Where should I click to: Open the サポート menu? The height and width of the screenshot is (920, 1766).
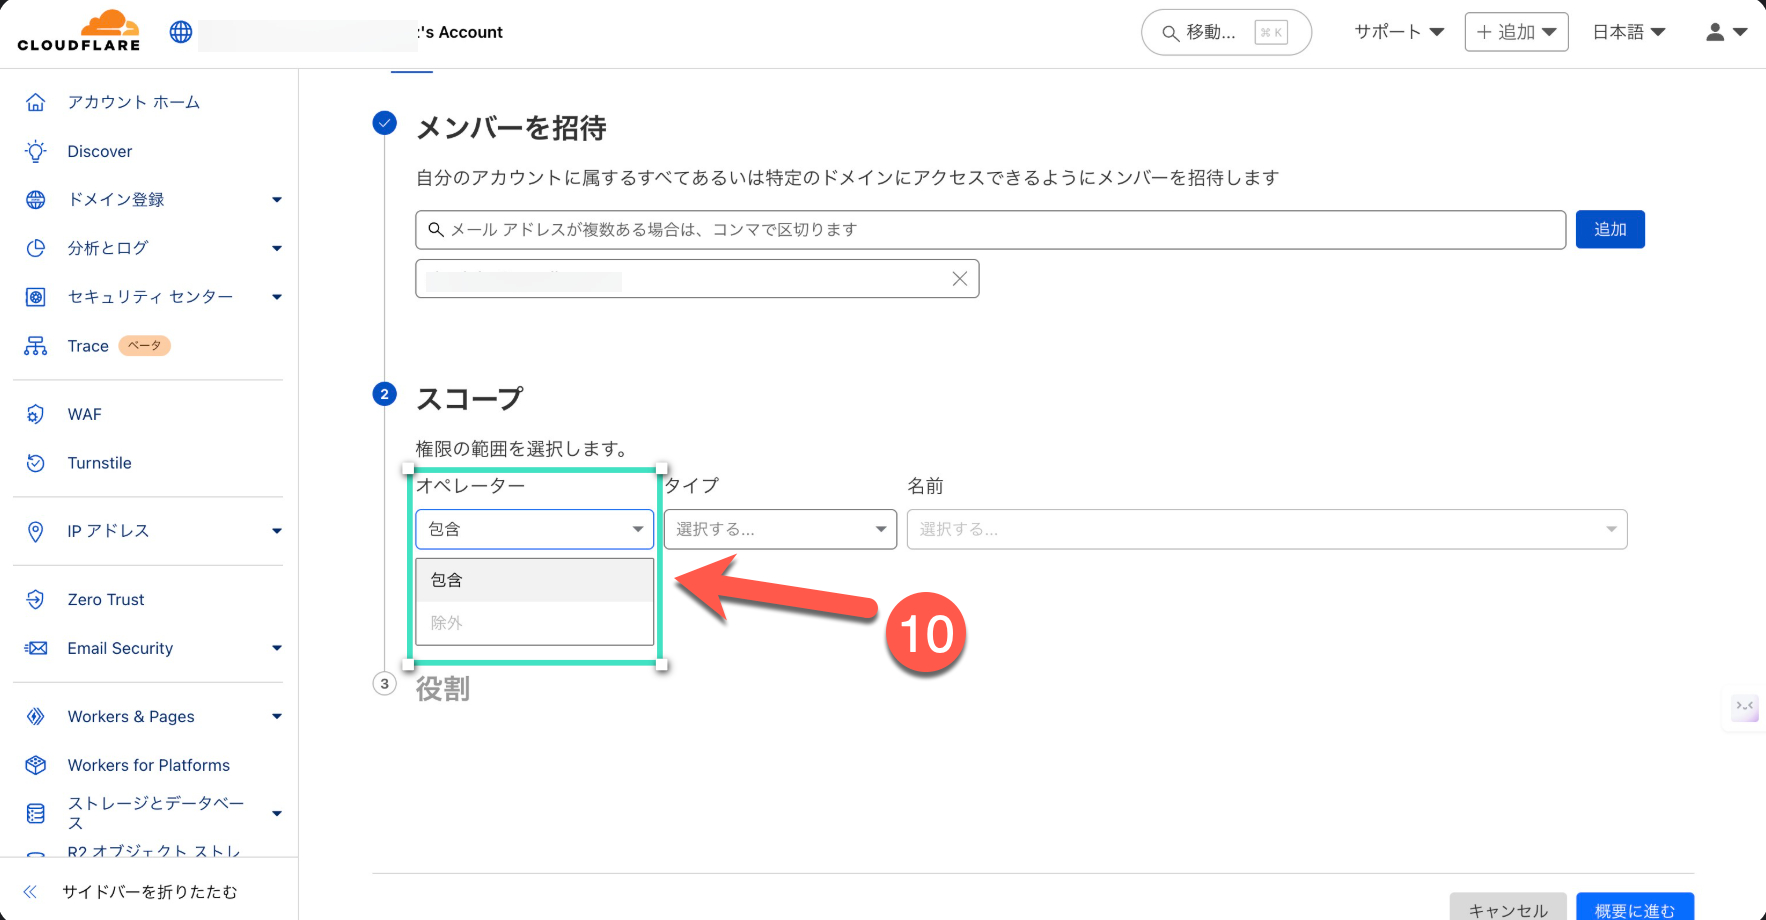pyautogui.click(x=1398, y=32)
